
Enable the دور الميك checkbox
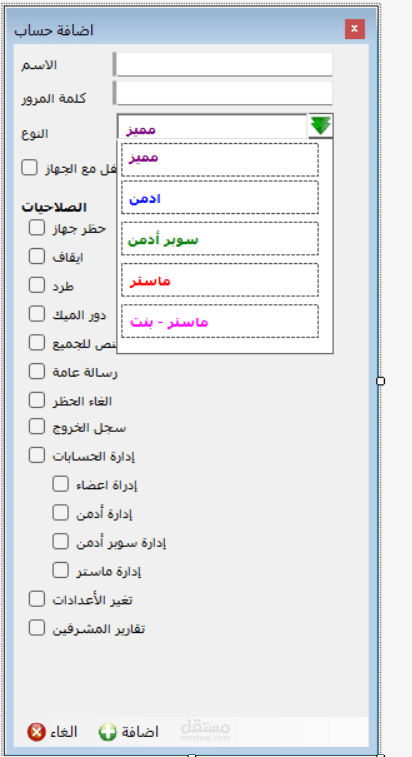(x=36, y=314)
